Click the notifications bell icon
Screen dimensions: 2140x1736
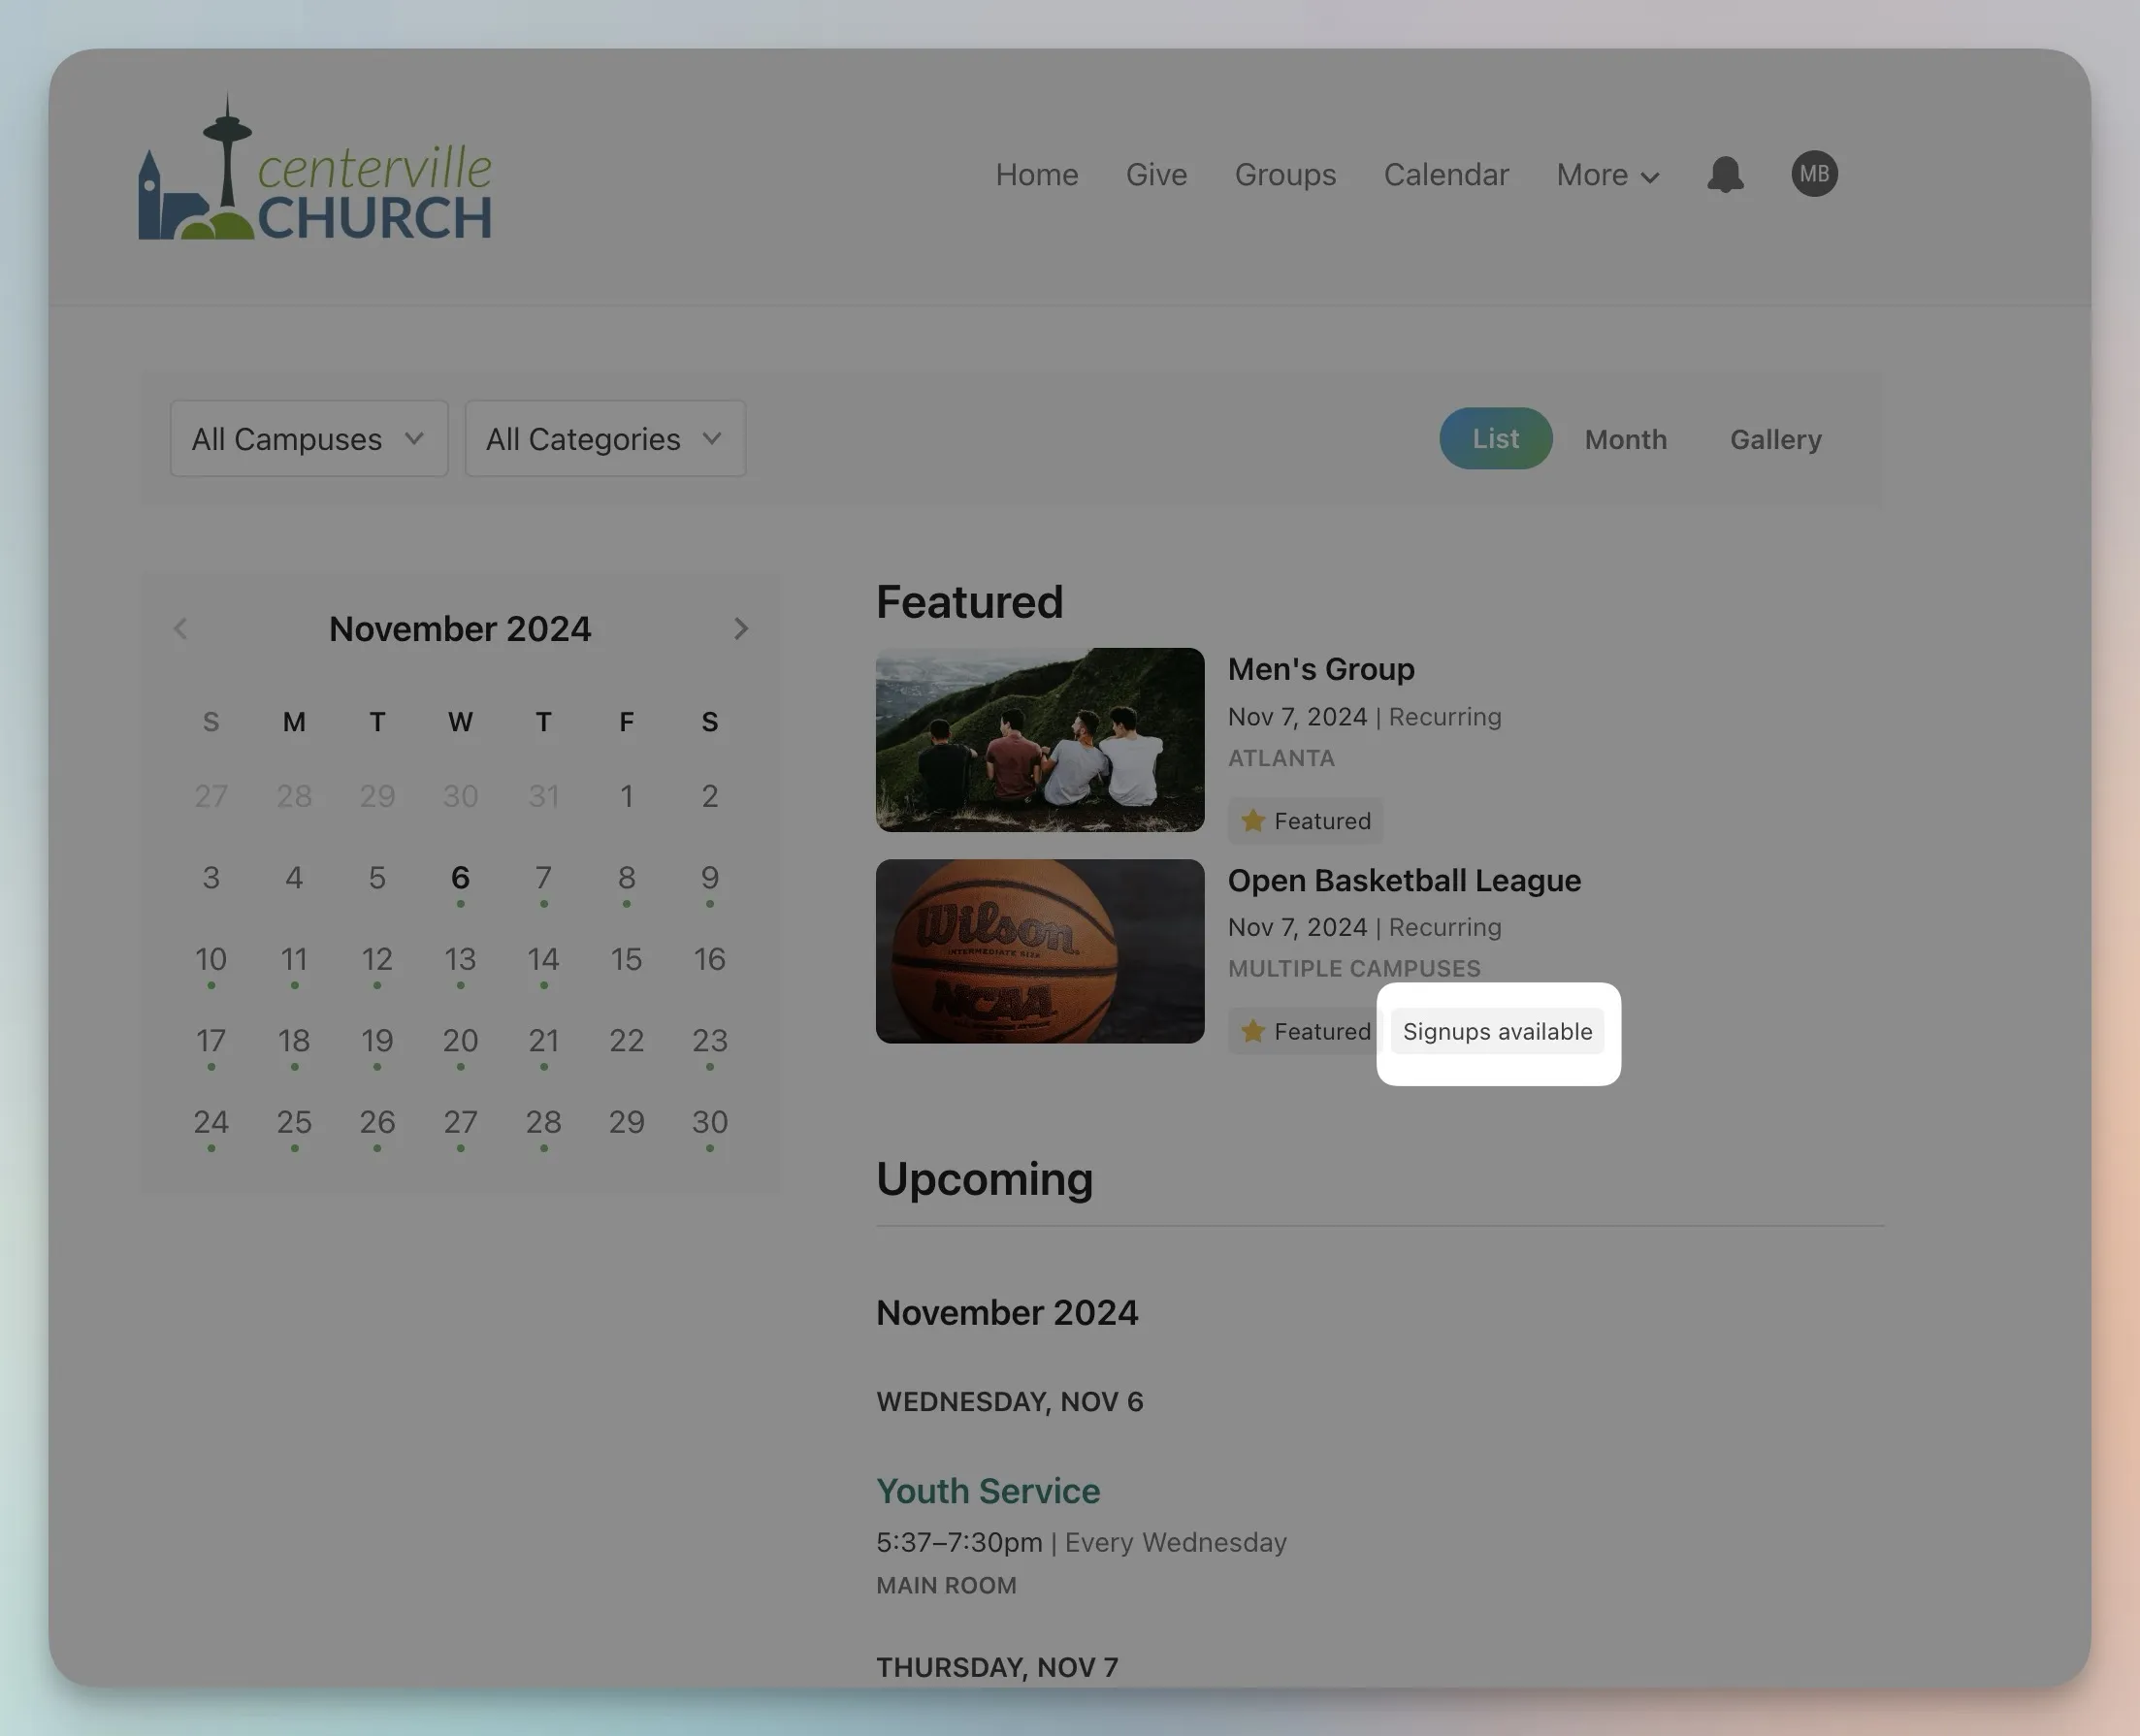click(x=1724, y=175)
